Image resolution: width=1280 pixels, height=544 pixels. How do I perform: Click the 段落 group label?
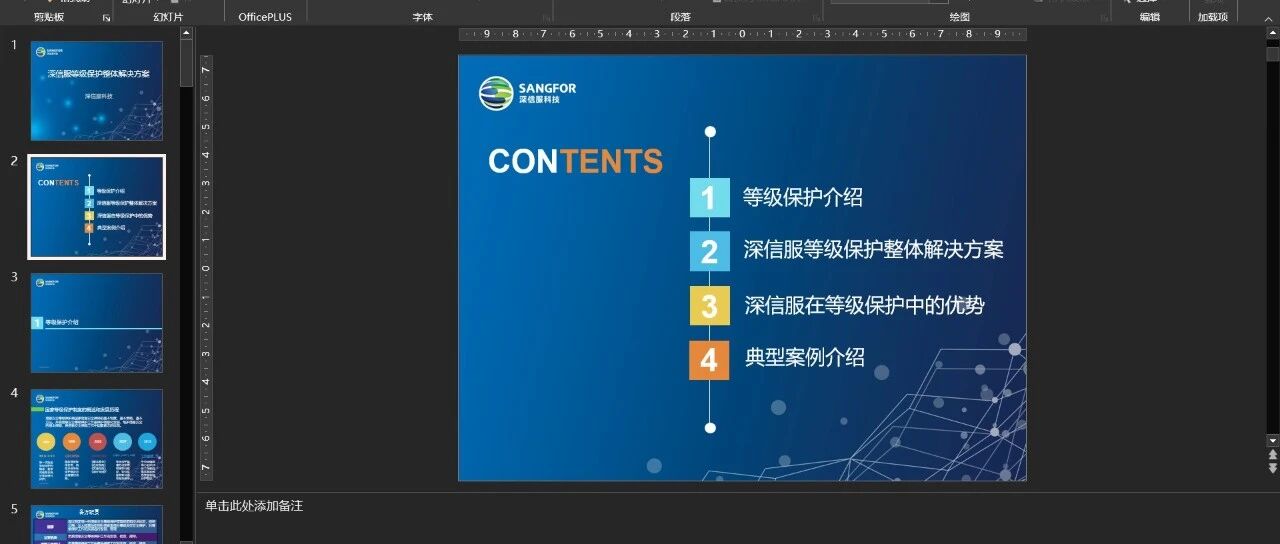(681, 17)
